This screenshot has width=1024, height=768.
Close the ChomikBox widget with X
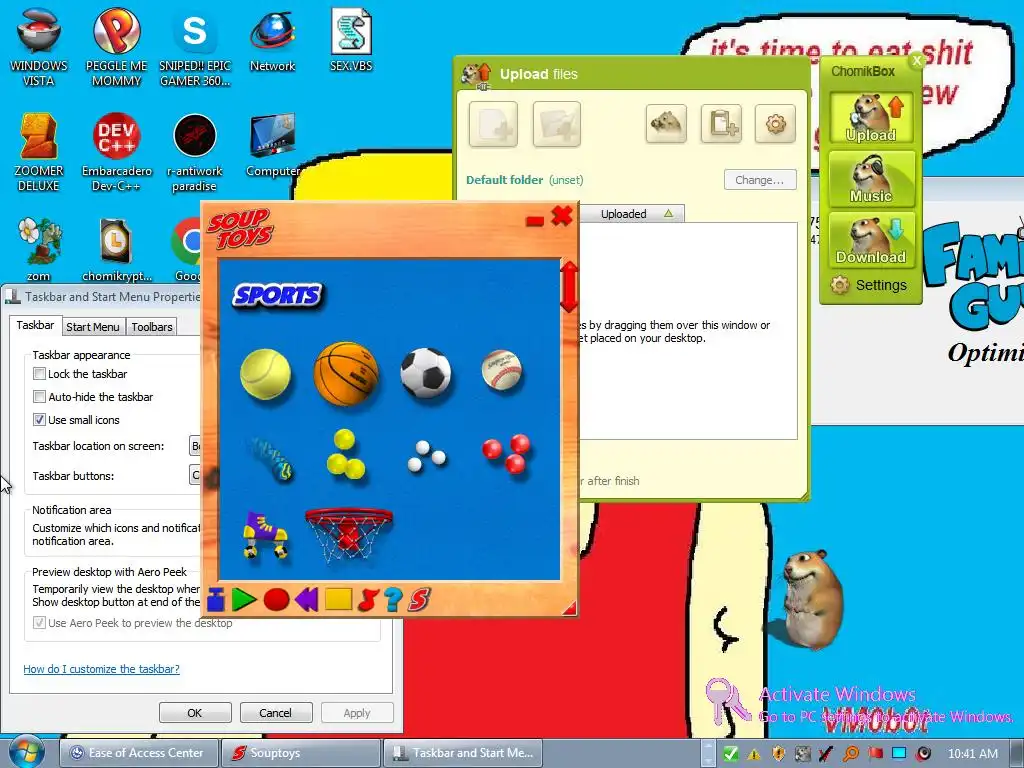917,61
